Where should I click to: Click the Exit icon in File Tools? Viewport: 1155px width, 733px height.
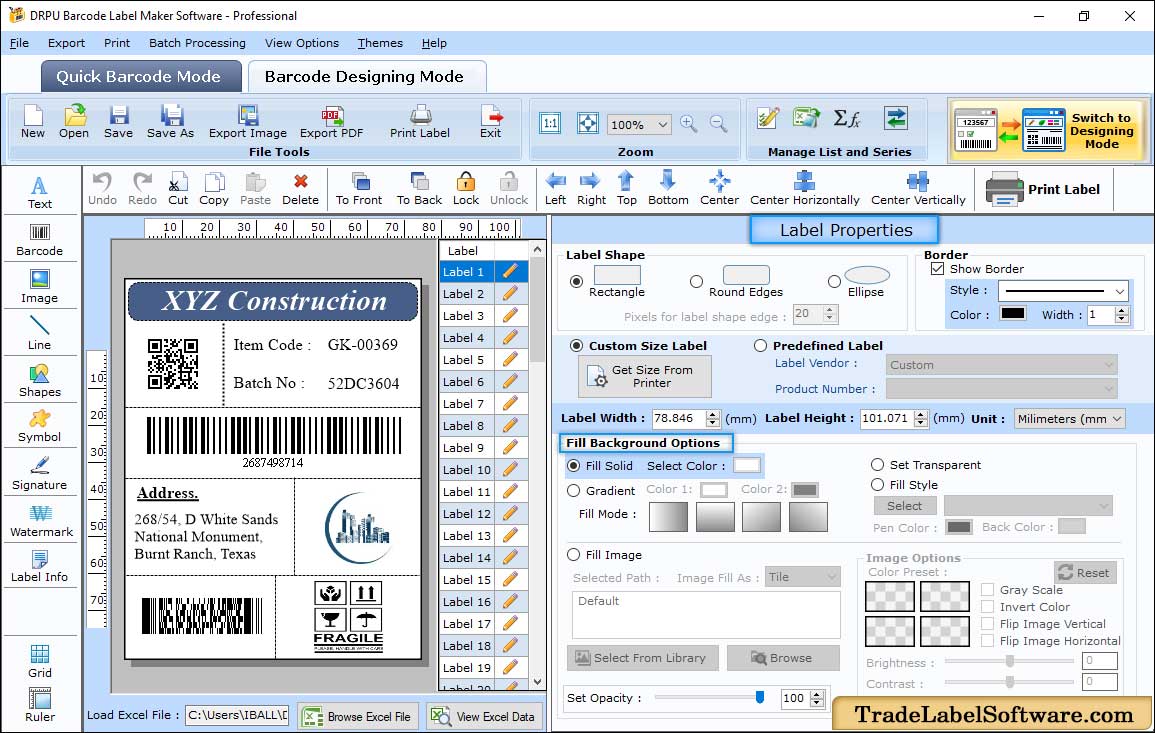click(x=491, y=122)
